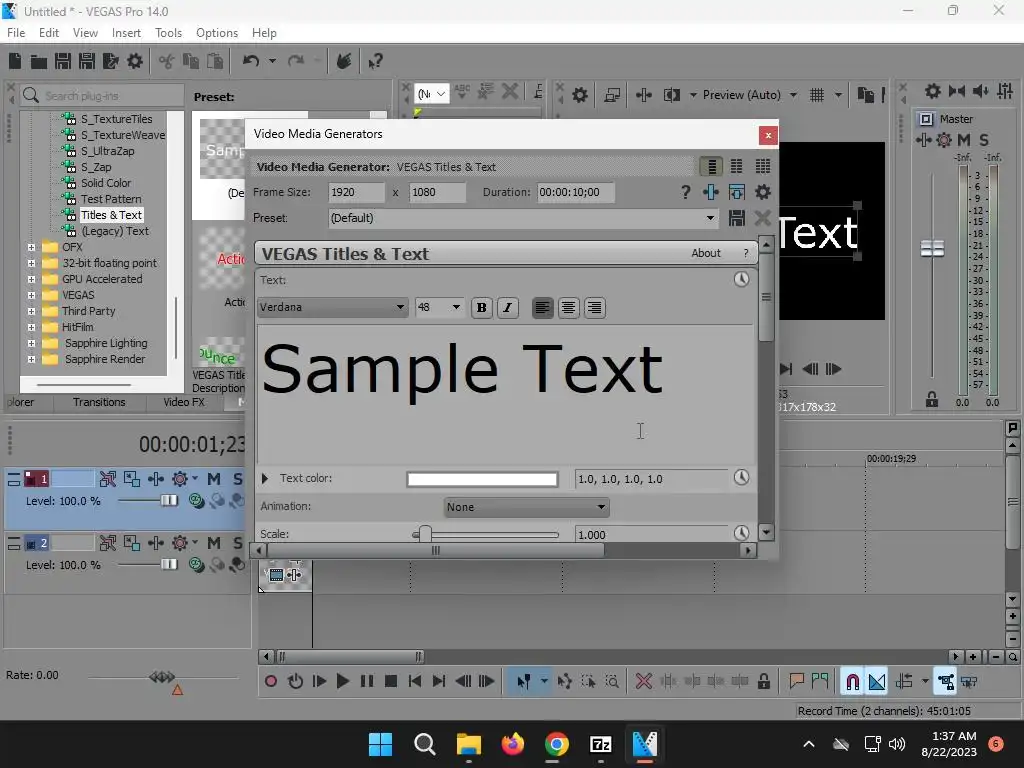The width and height of the screenshot is (1024, 768).
Task: Open animation clock for Scale
Action: pos(741,533)
